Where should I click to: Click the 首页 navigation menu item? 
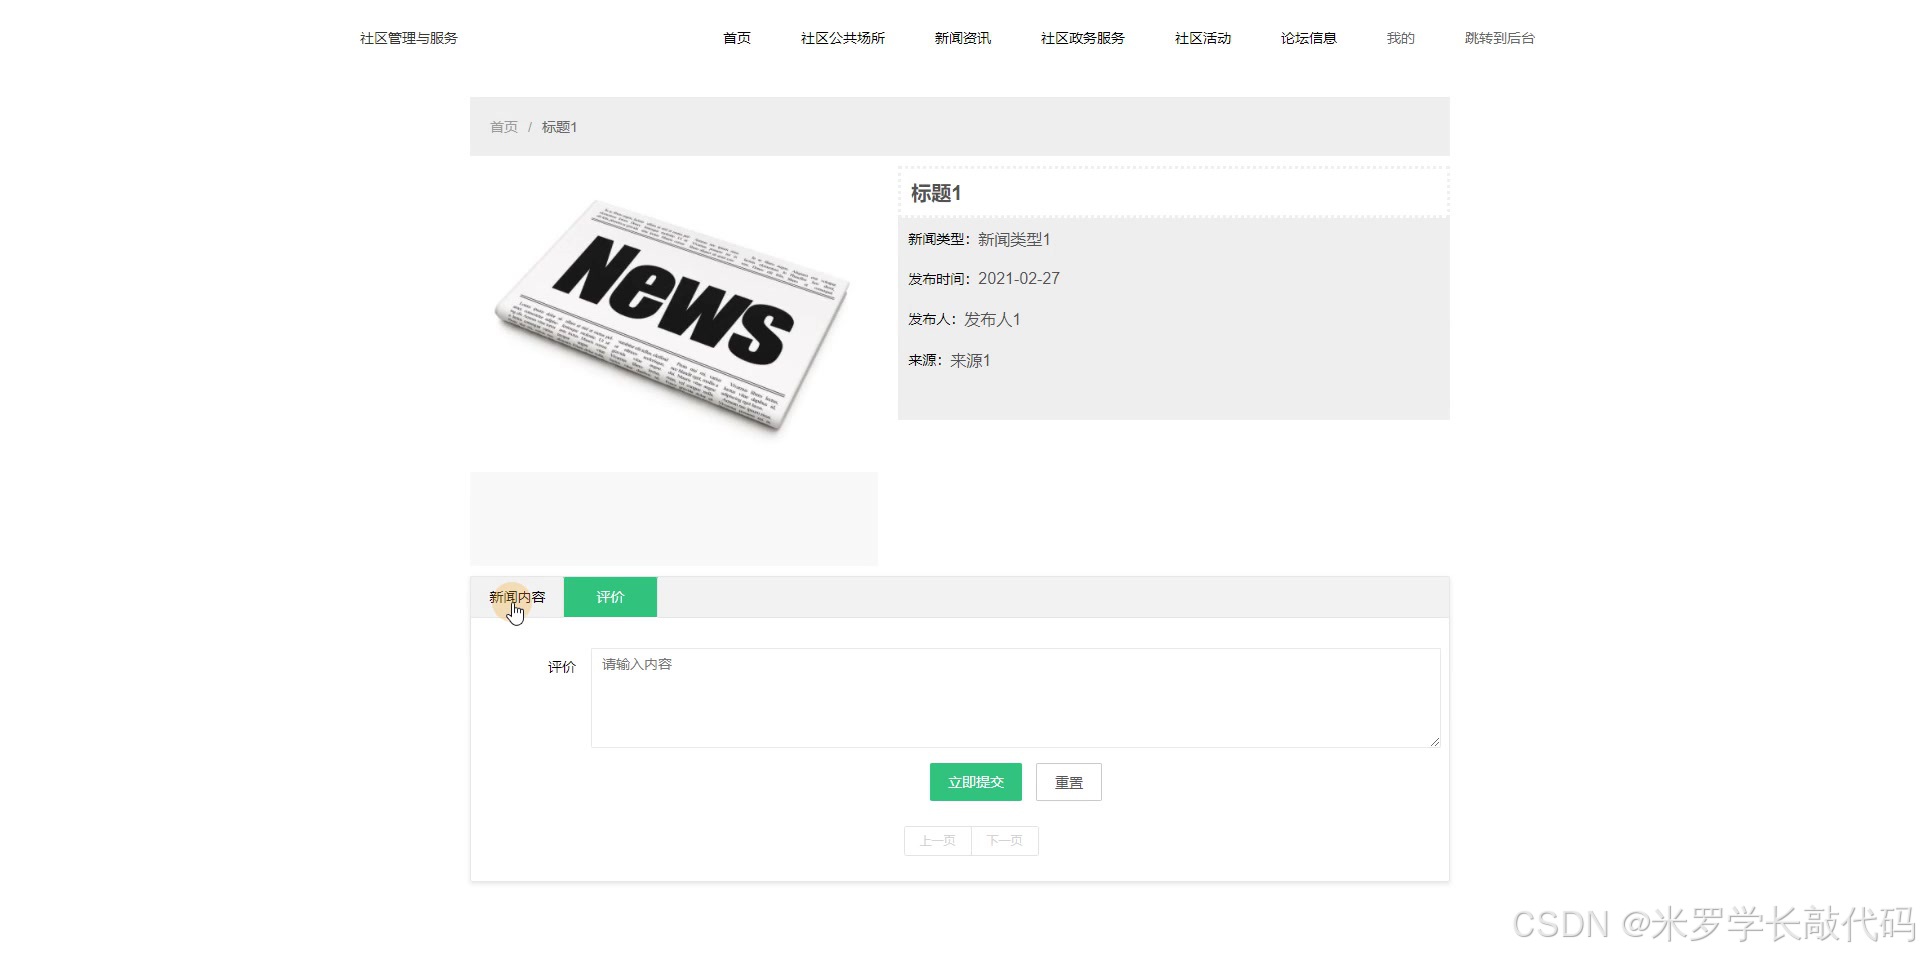point(737,38)
